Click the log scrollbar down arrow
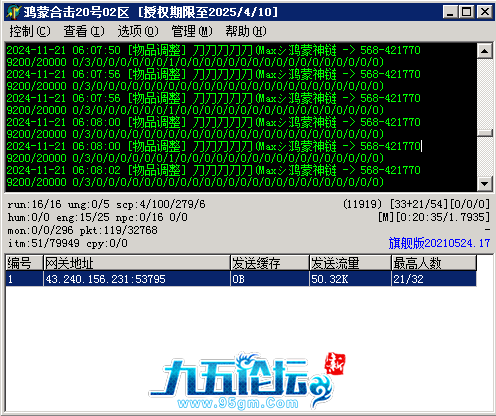 pos(485,183)
